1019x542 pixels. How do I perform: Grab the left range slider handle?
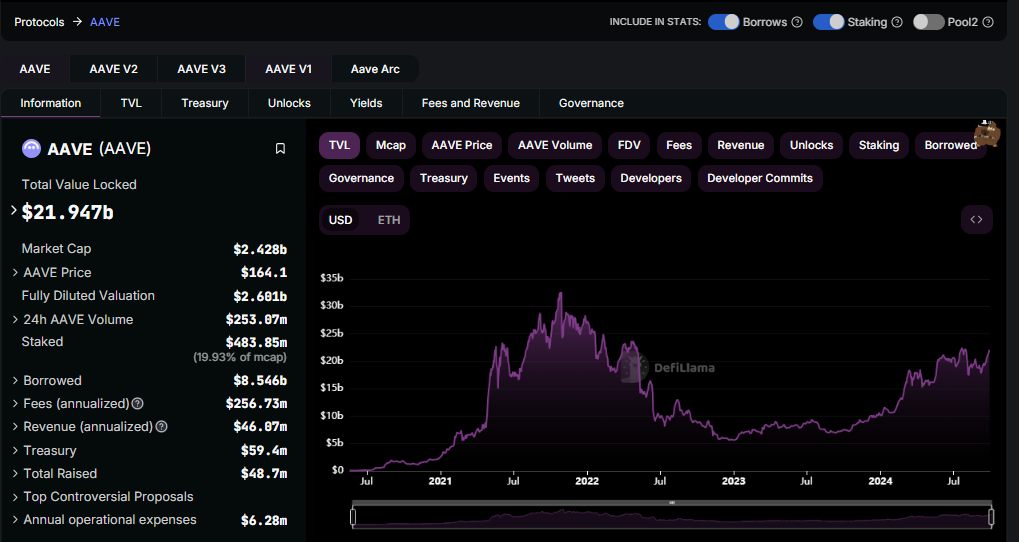(353, 517)
